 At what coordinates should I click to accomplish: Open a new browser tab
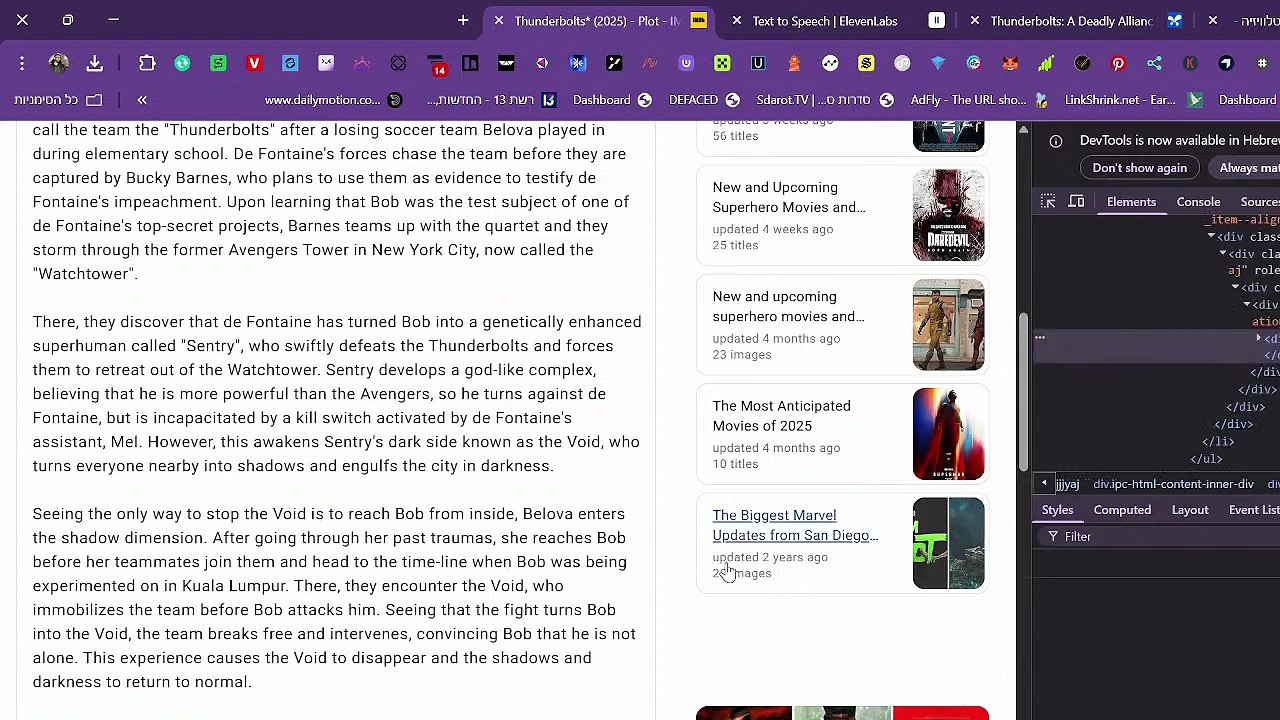pyautogui.click(x=463, y=20)
